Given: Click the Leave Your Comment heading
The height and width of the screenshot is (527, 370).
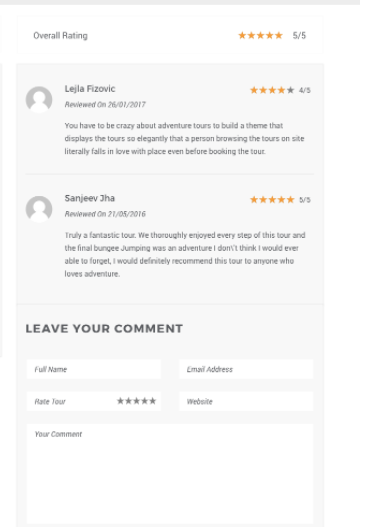Looking at the screenshot, I should pyautogui.click(x=104, y=328).
